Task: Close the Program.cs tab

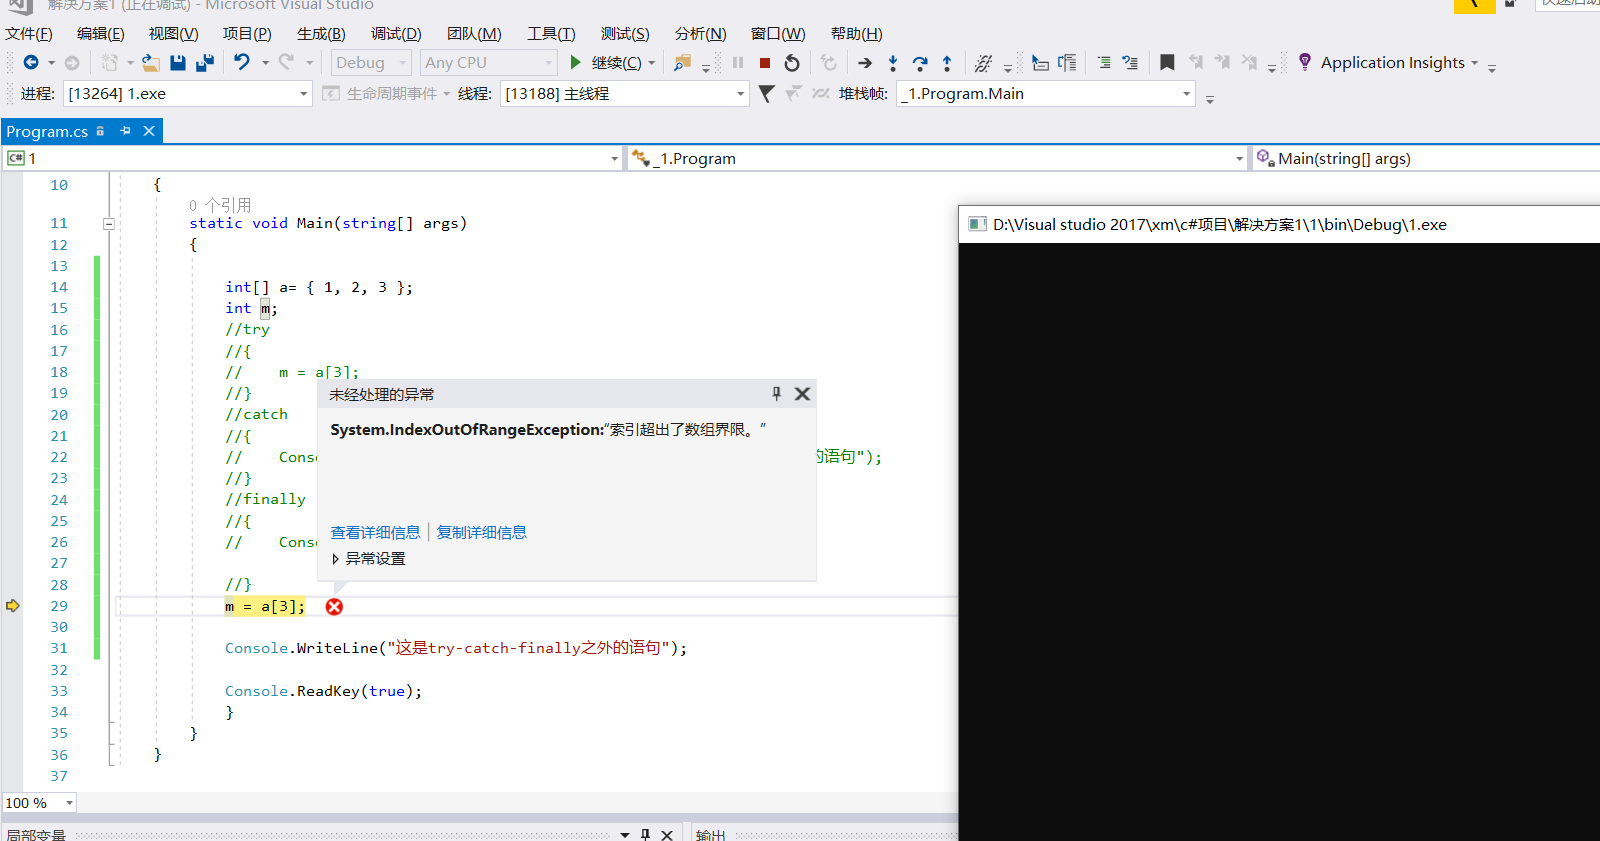Action: (x=149, y=131)
